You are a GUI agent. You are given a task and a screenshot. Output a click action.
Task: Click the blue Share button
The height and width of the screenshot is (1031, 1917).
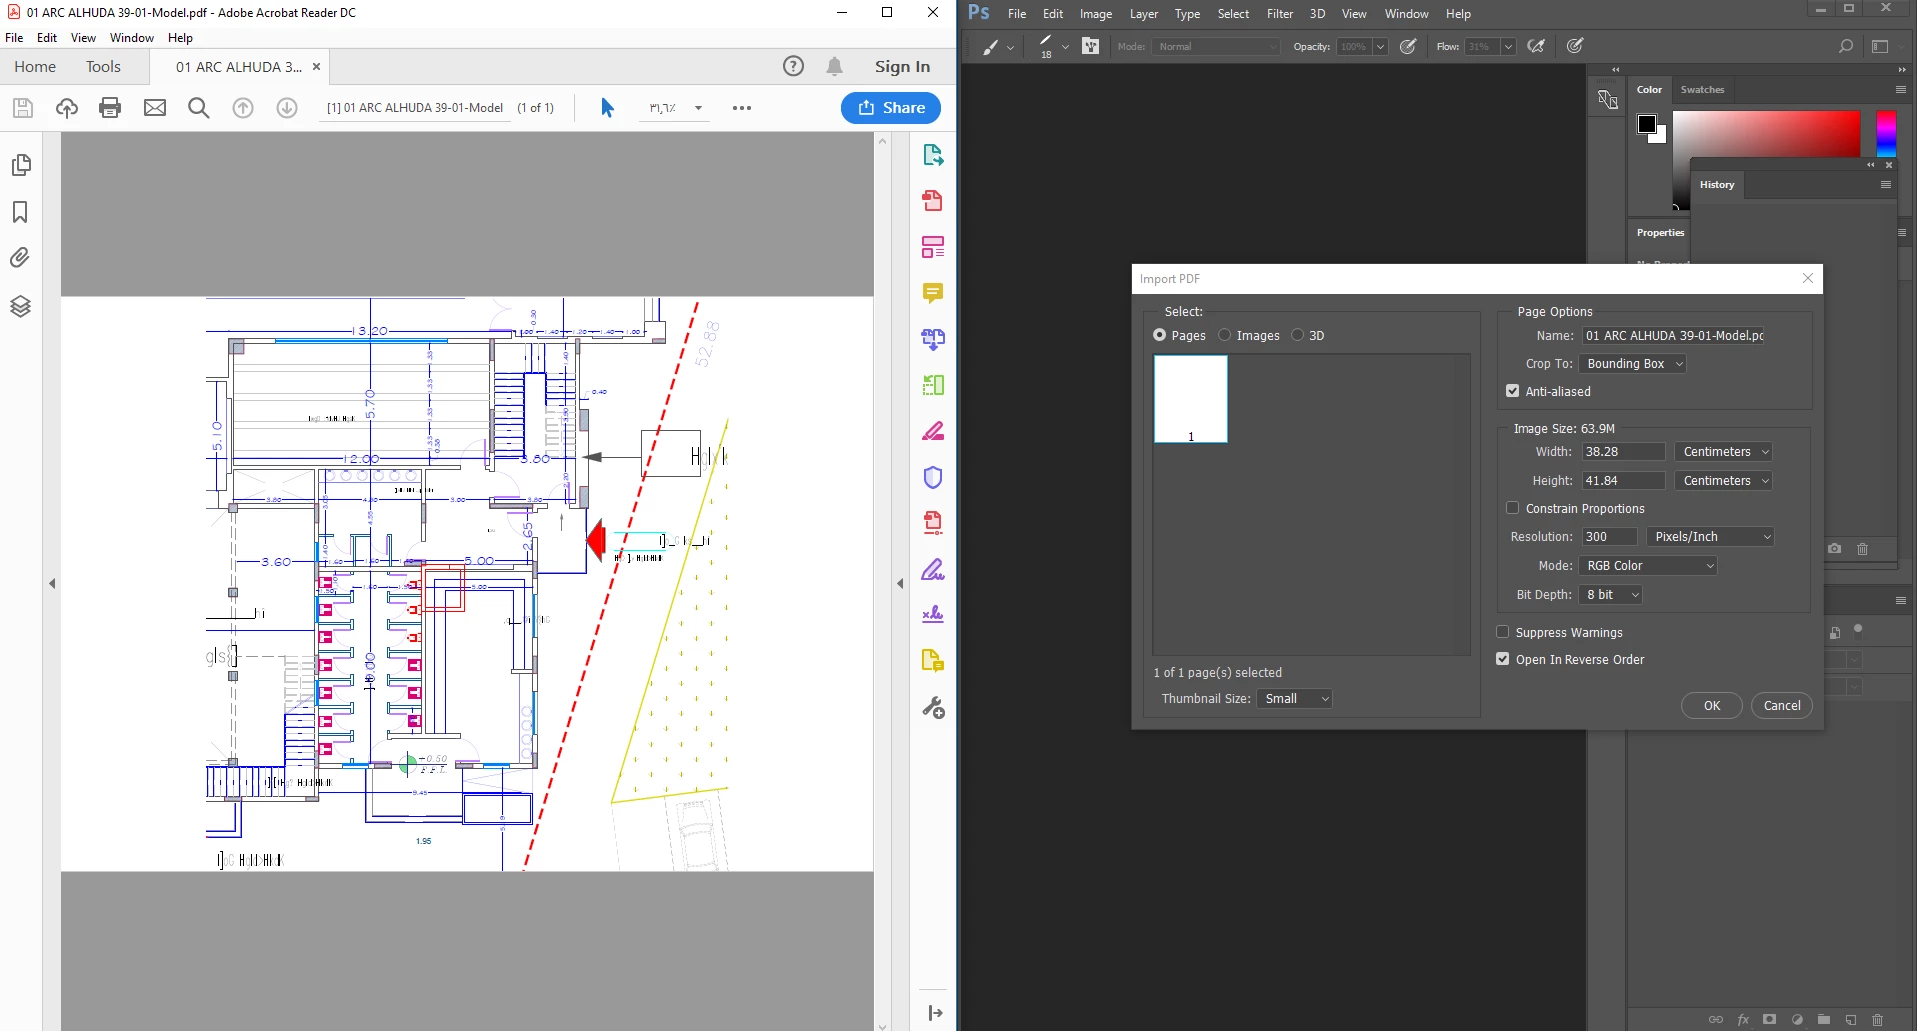[891, 108]
